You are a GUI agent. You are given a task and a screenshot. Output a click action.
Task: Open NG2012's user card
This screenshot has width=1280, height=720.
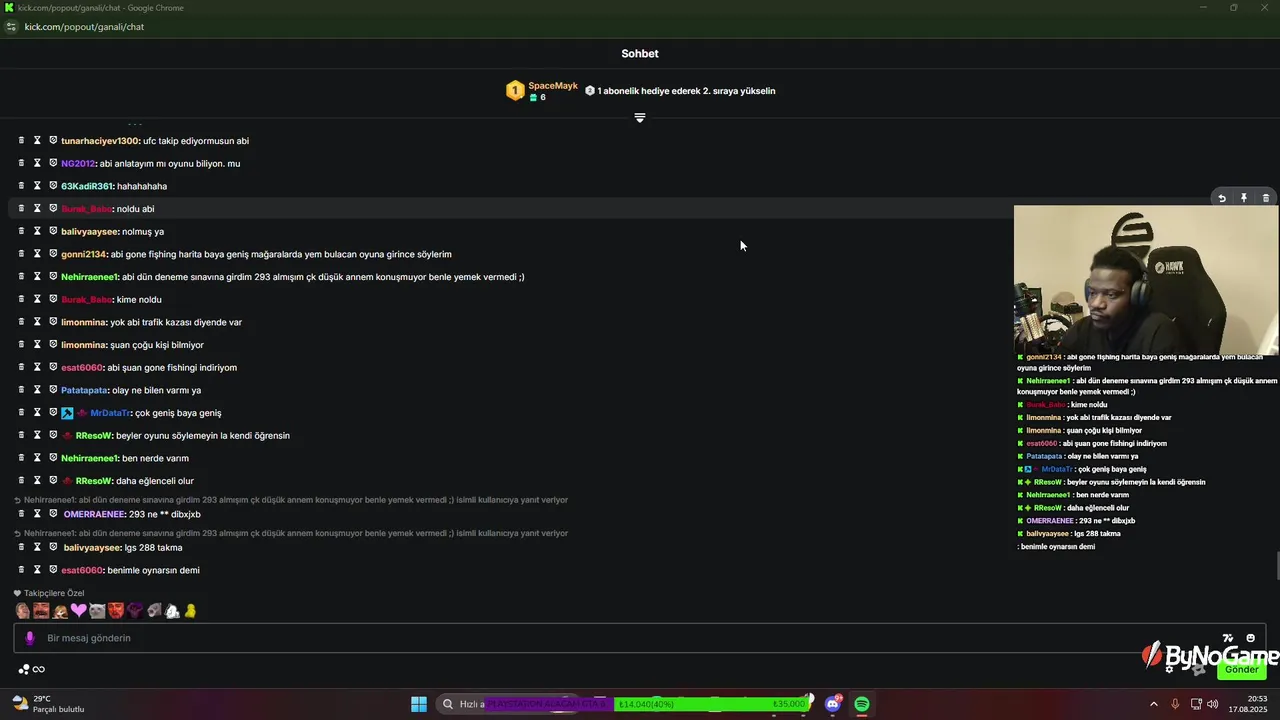78,164
